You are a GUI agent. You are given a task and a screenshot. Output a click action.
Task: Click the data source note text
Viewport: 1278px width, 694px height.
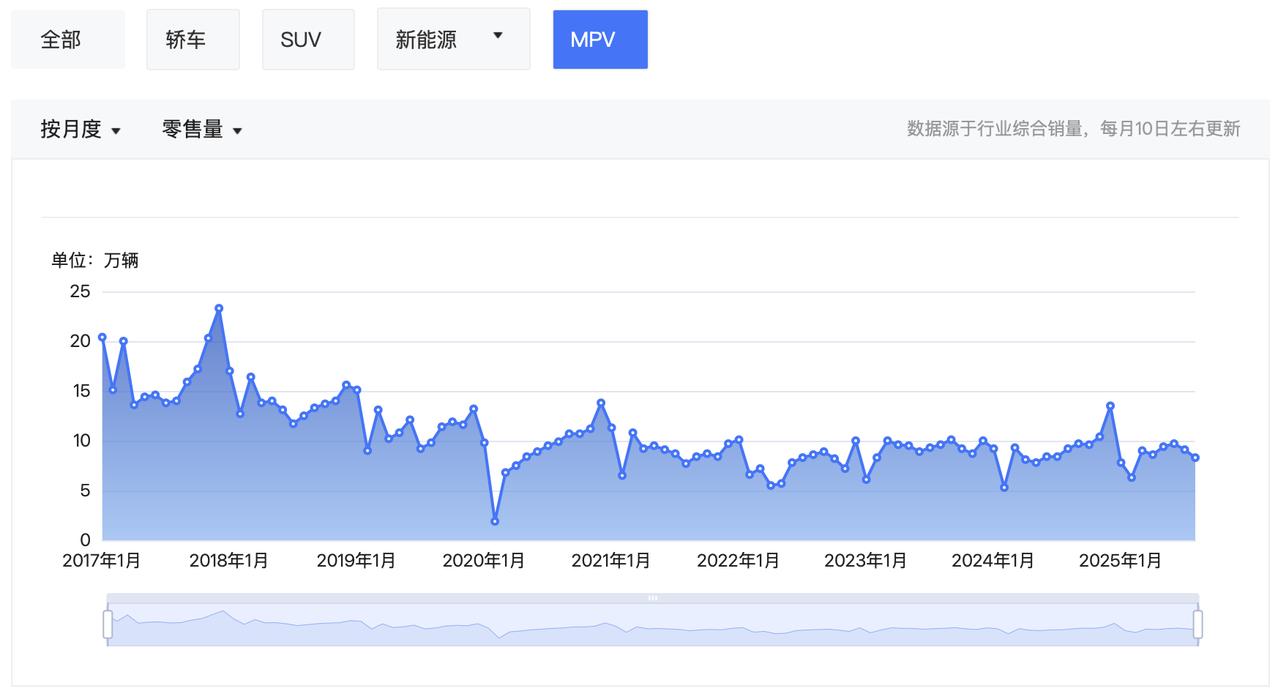tap(1073, 129)
